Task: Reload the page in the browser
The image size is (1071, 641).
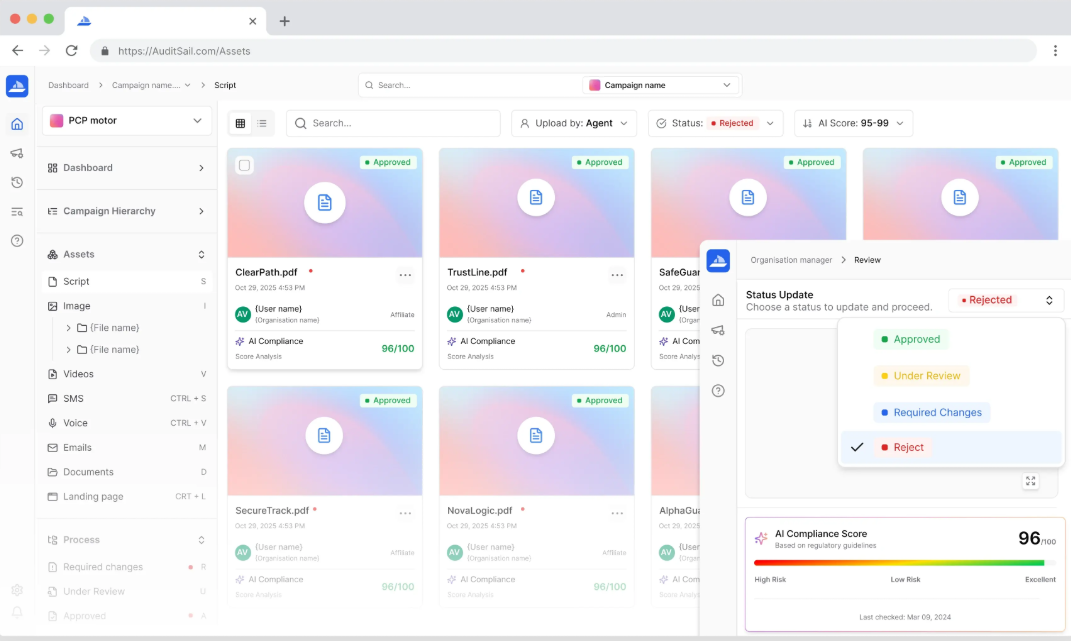Action: (x=71, y=50)
